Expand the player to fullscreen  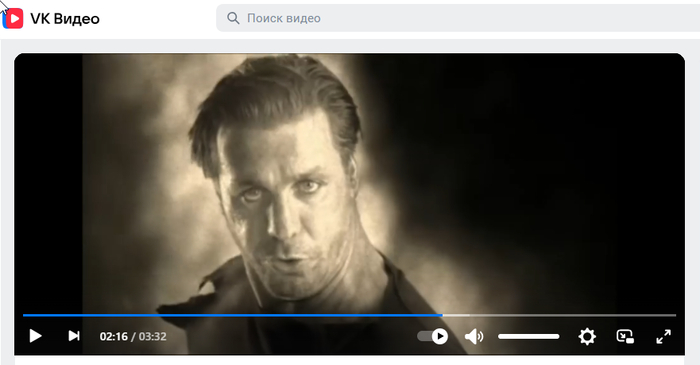663,336
